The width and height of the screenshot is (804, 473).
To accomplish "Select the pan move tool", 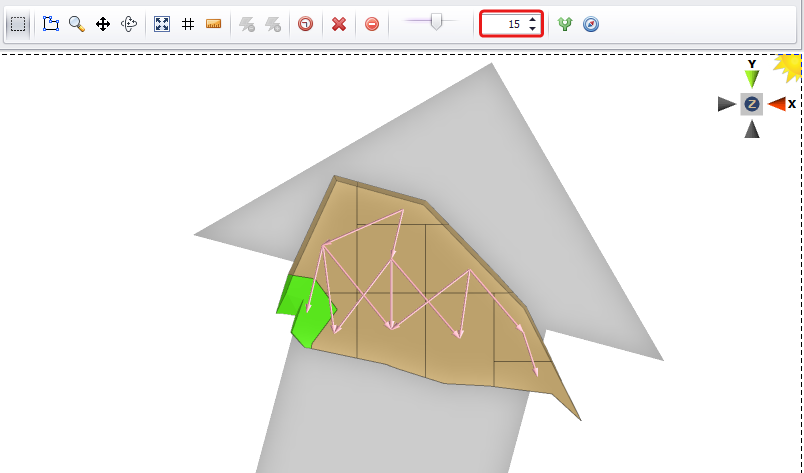I will 103,24.
